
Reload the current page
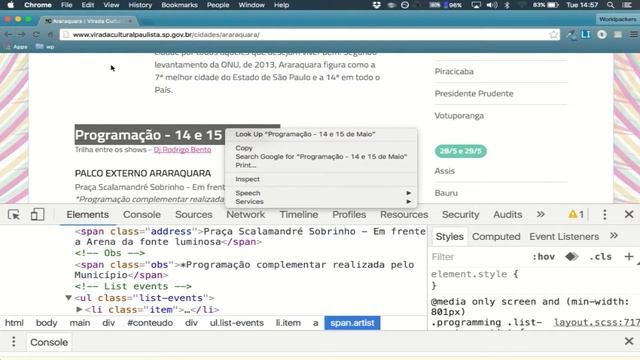click(x=36, y=35)
